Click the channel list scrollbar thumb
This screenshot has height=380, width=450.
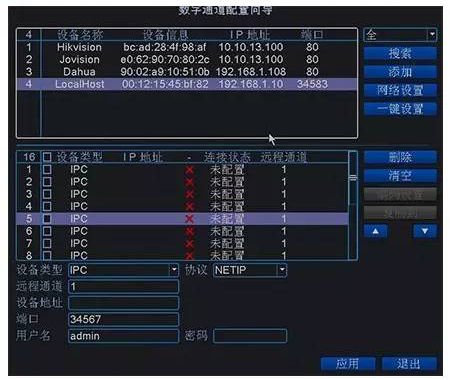353,178
